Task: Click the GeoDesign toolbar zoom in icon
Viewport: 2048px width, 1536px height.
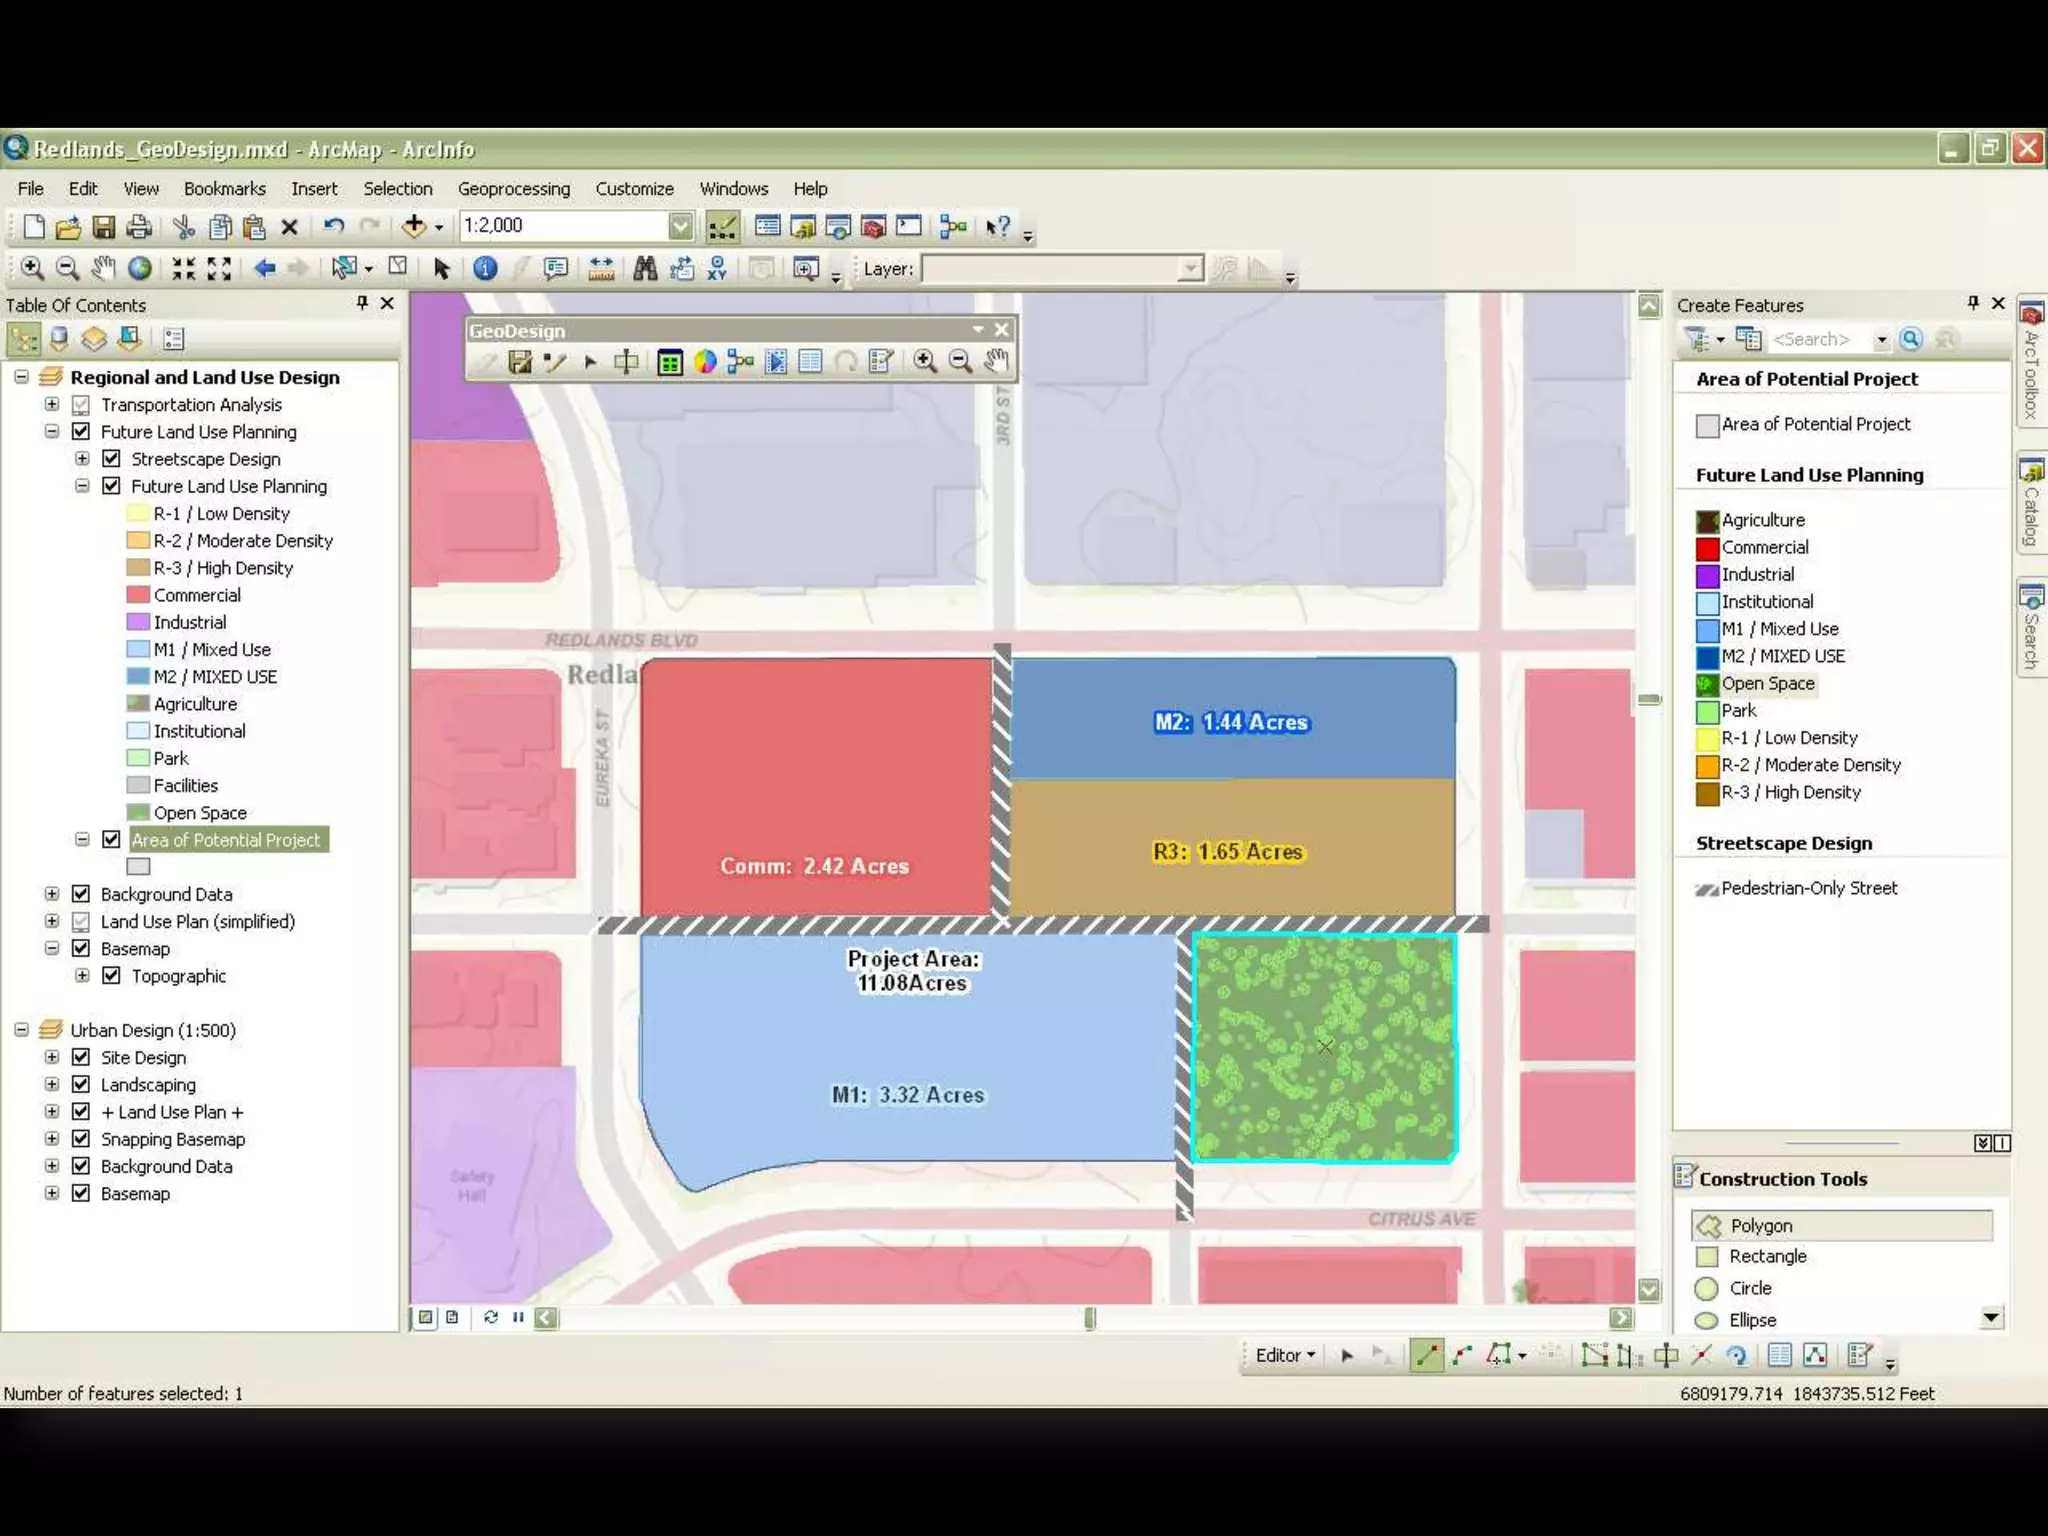Action: click(924, 361)
